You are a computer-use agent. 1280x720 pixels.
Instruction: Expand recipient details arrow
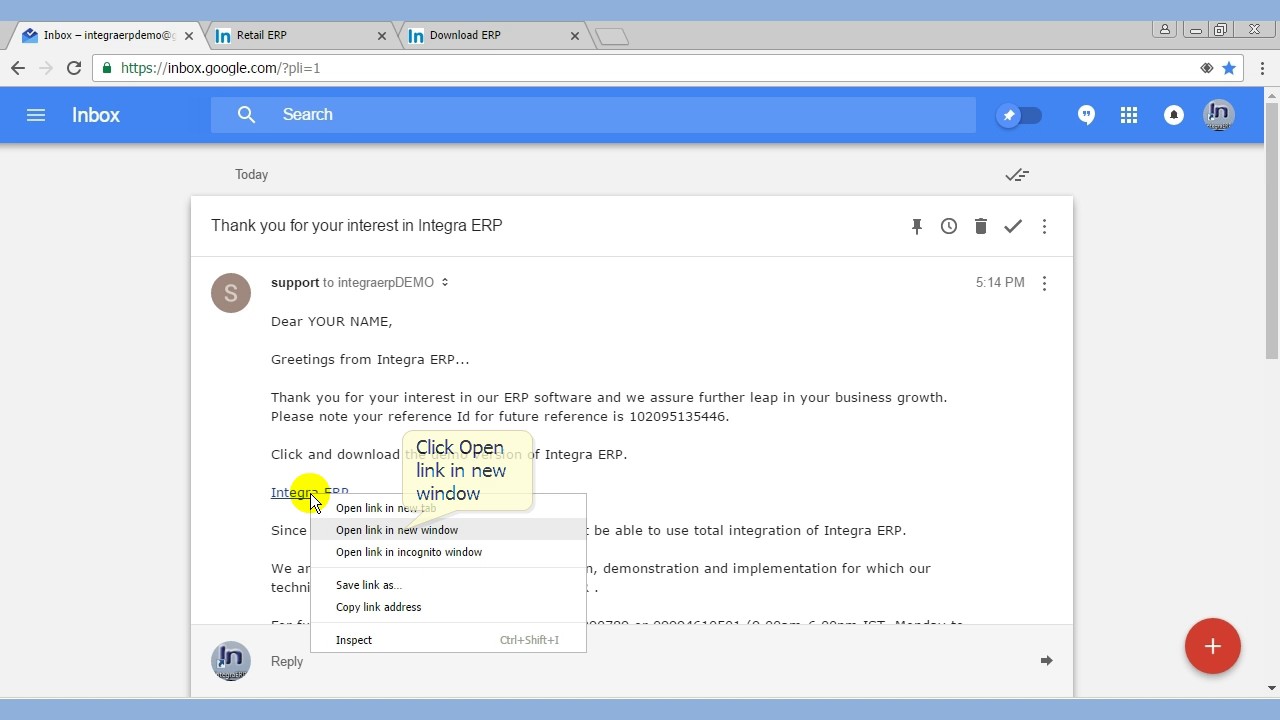(x=445, y=283)
